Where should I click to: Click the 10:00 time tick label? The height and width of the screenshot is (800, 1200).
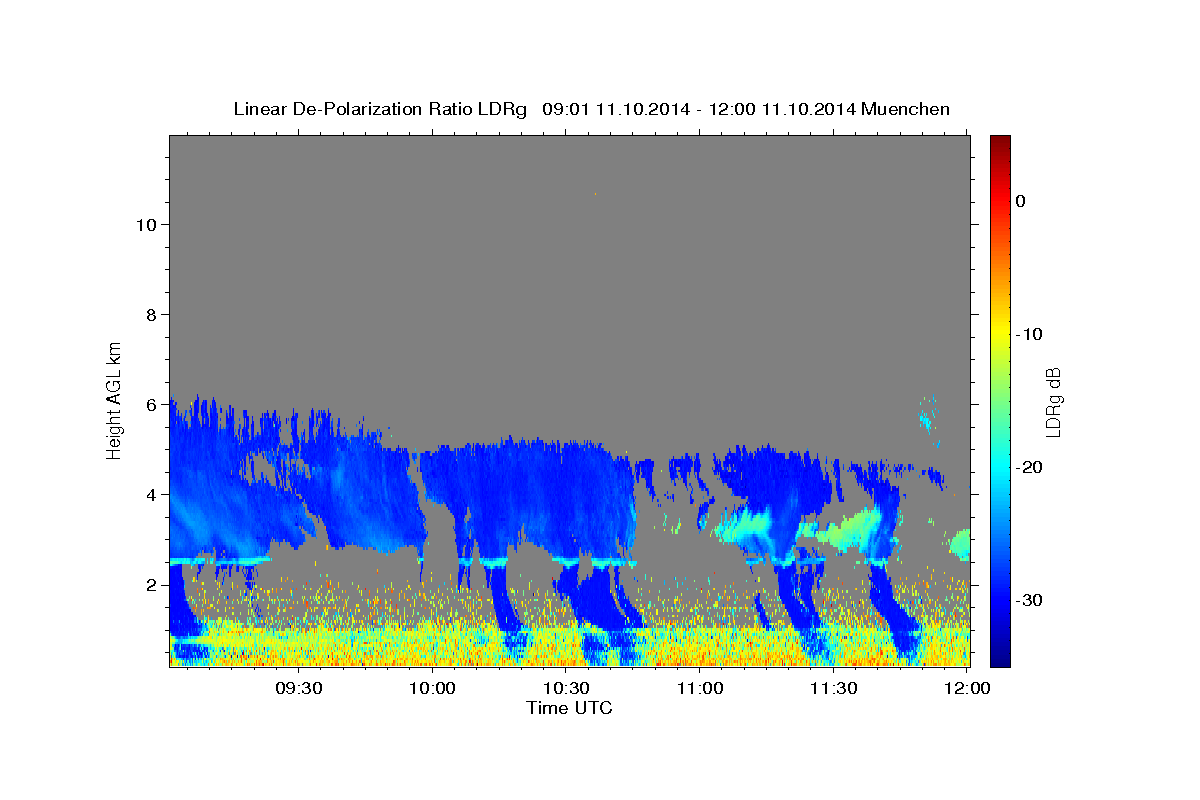tap(433, 688)
